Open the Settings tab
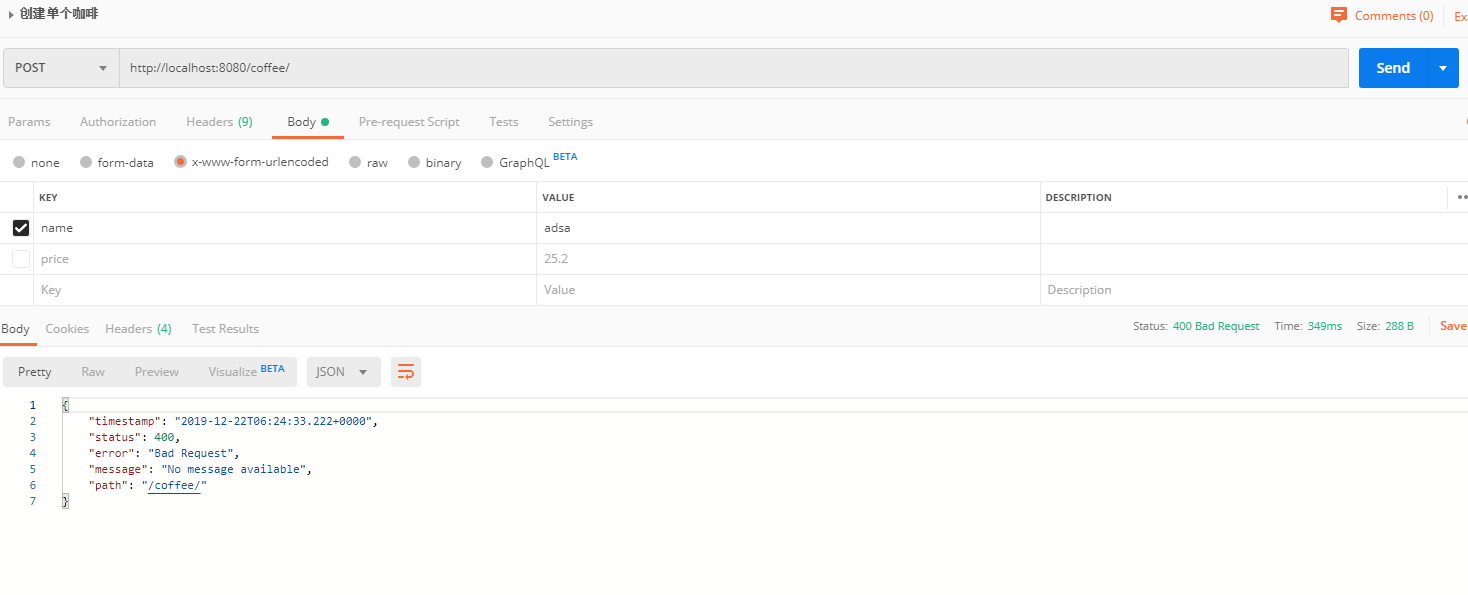This screenshot has width=1468, height=595. [x=570, y=122]
